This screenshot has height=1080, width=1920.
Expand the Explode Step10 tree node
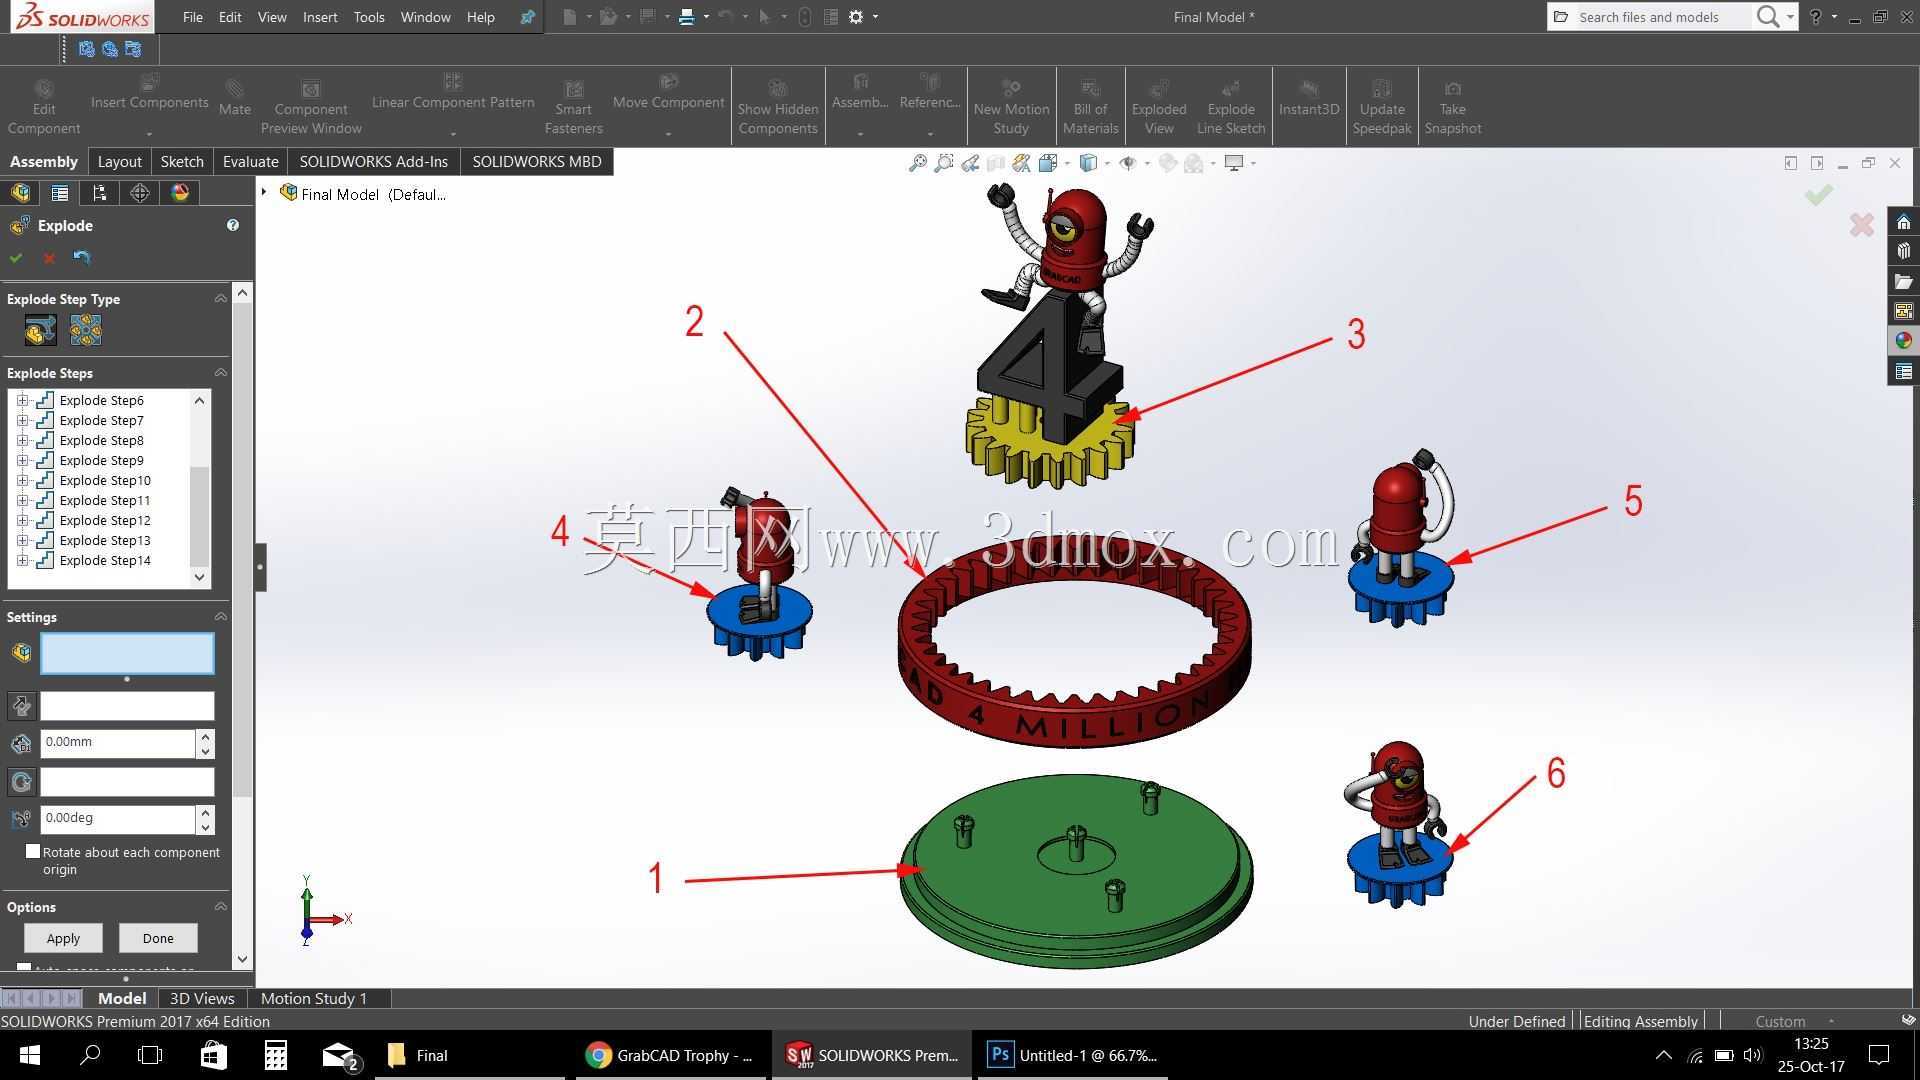22,480
